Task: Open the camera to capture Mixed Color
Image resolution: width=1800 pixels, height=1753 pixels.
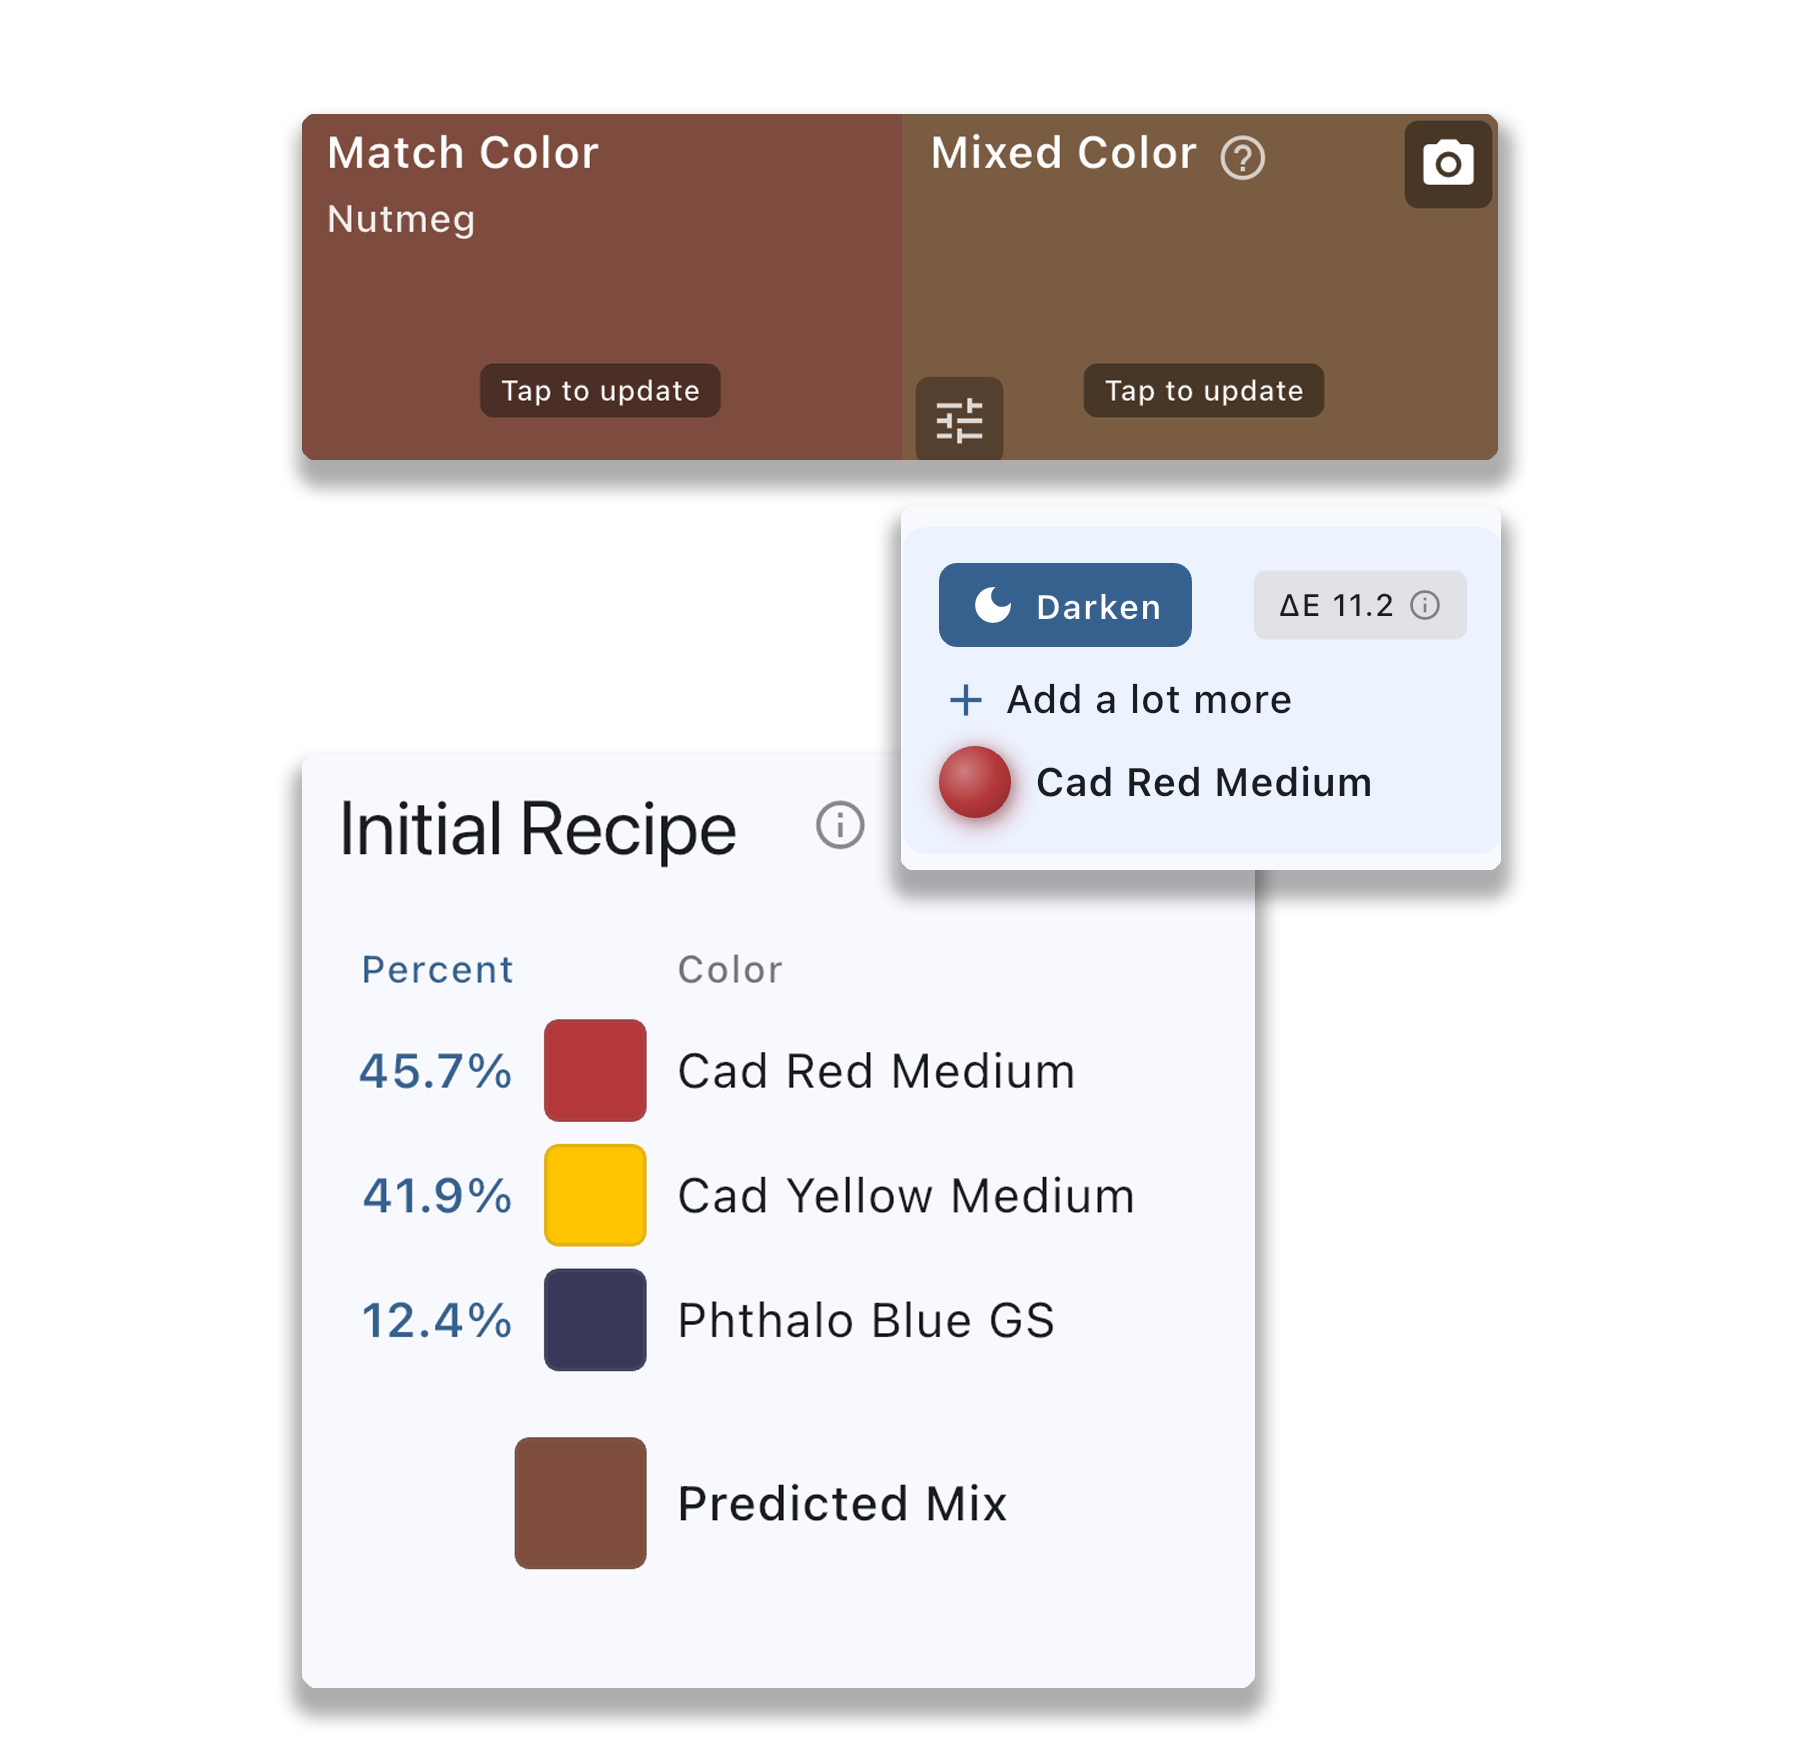Action: (x=1447, y=163)
